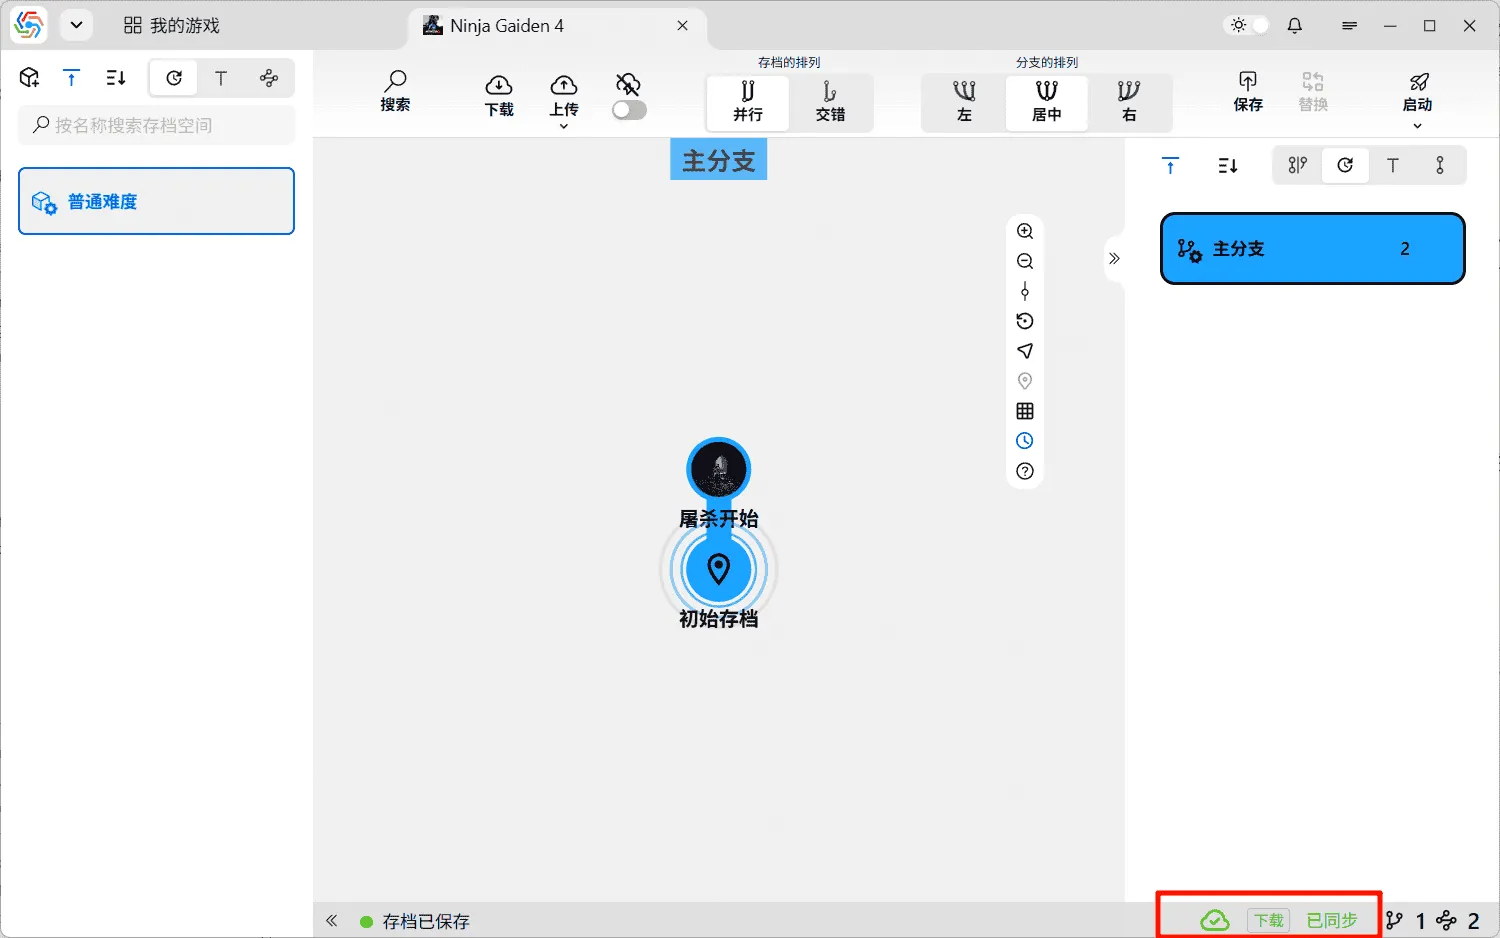Click the grid view icon in canvas toolbar

pos(1025,411)
